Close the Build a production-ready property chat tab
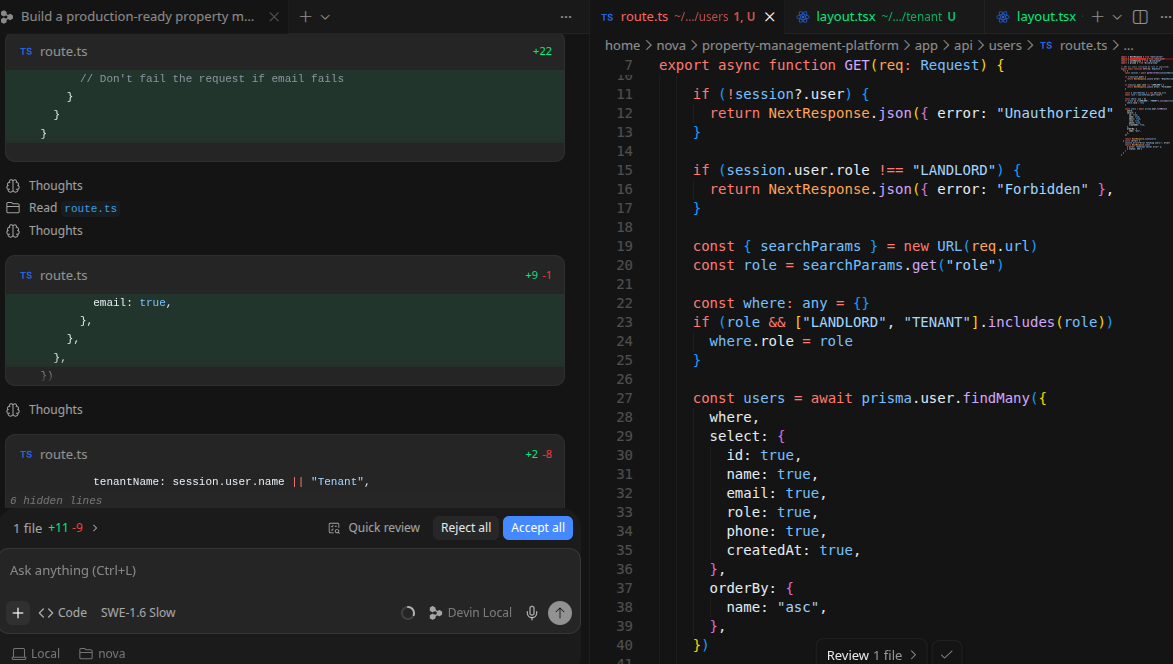1173x664 pixels. click(275, 16)
